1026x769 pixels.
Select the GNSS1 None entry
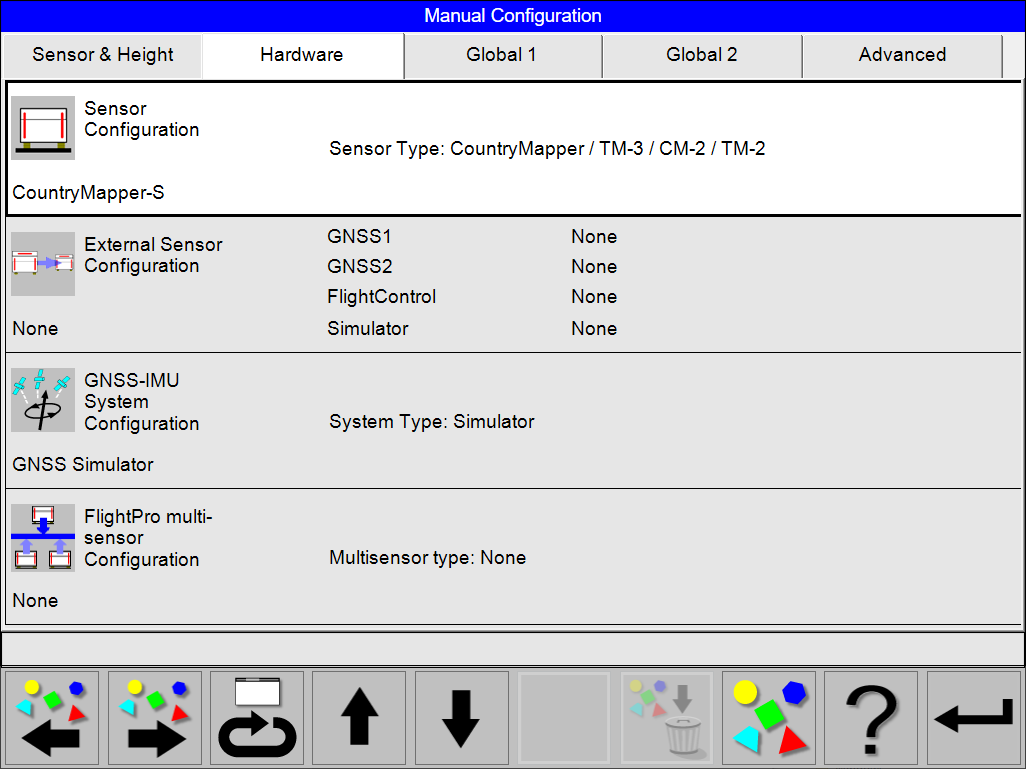[594, 237]
